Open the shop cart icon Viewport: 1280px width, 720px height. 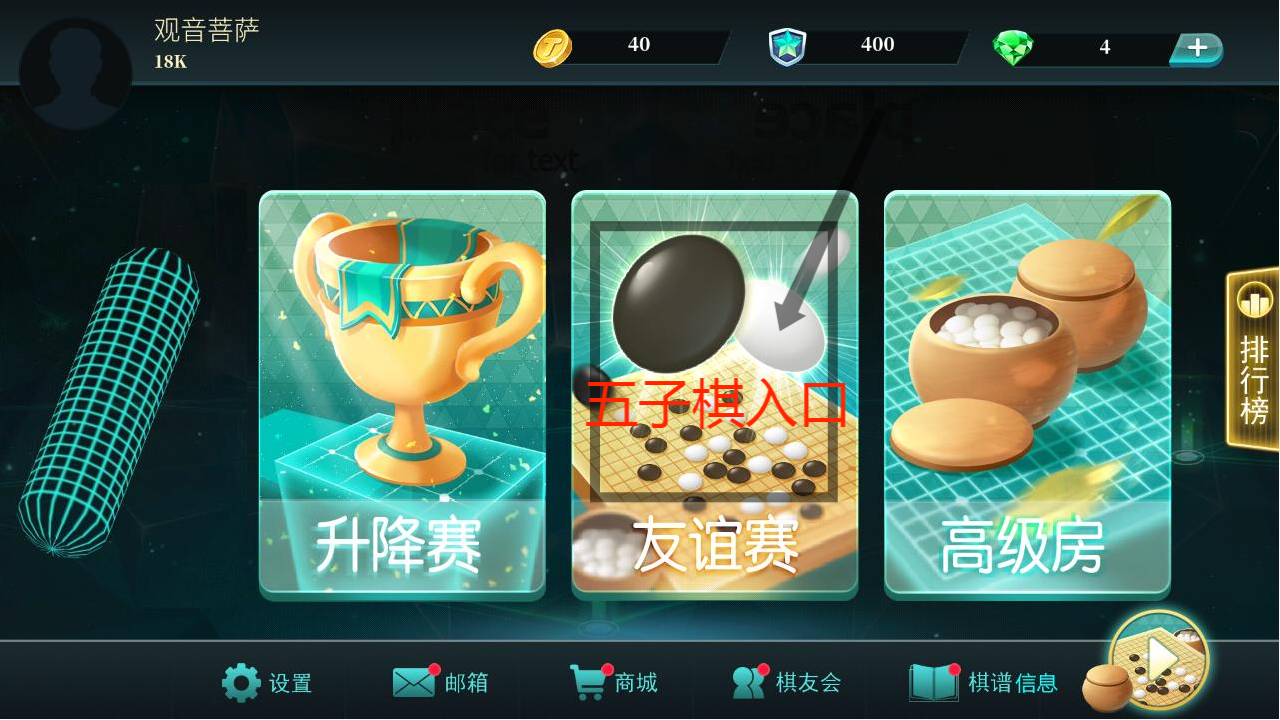[589, 682]
